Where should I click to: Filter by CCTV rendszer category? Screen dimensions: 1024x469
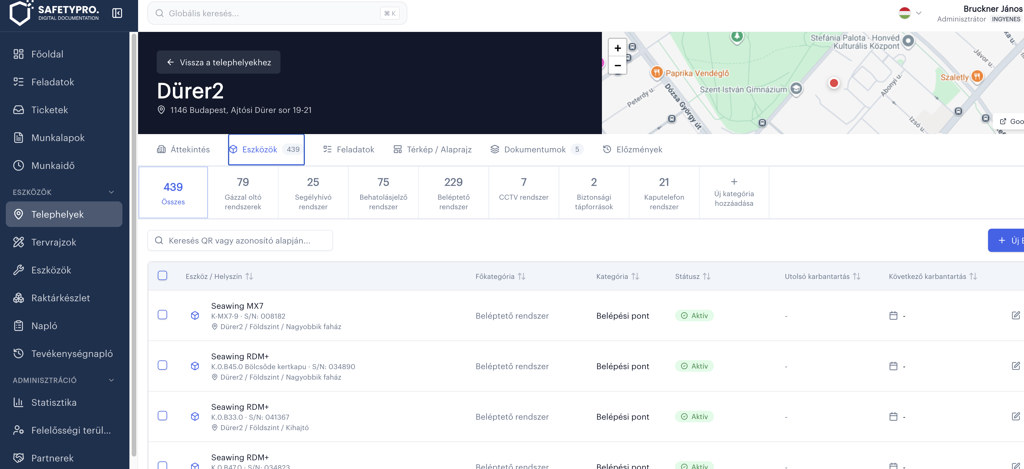tap(524, 192)
